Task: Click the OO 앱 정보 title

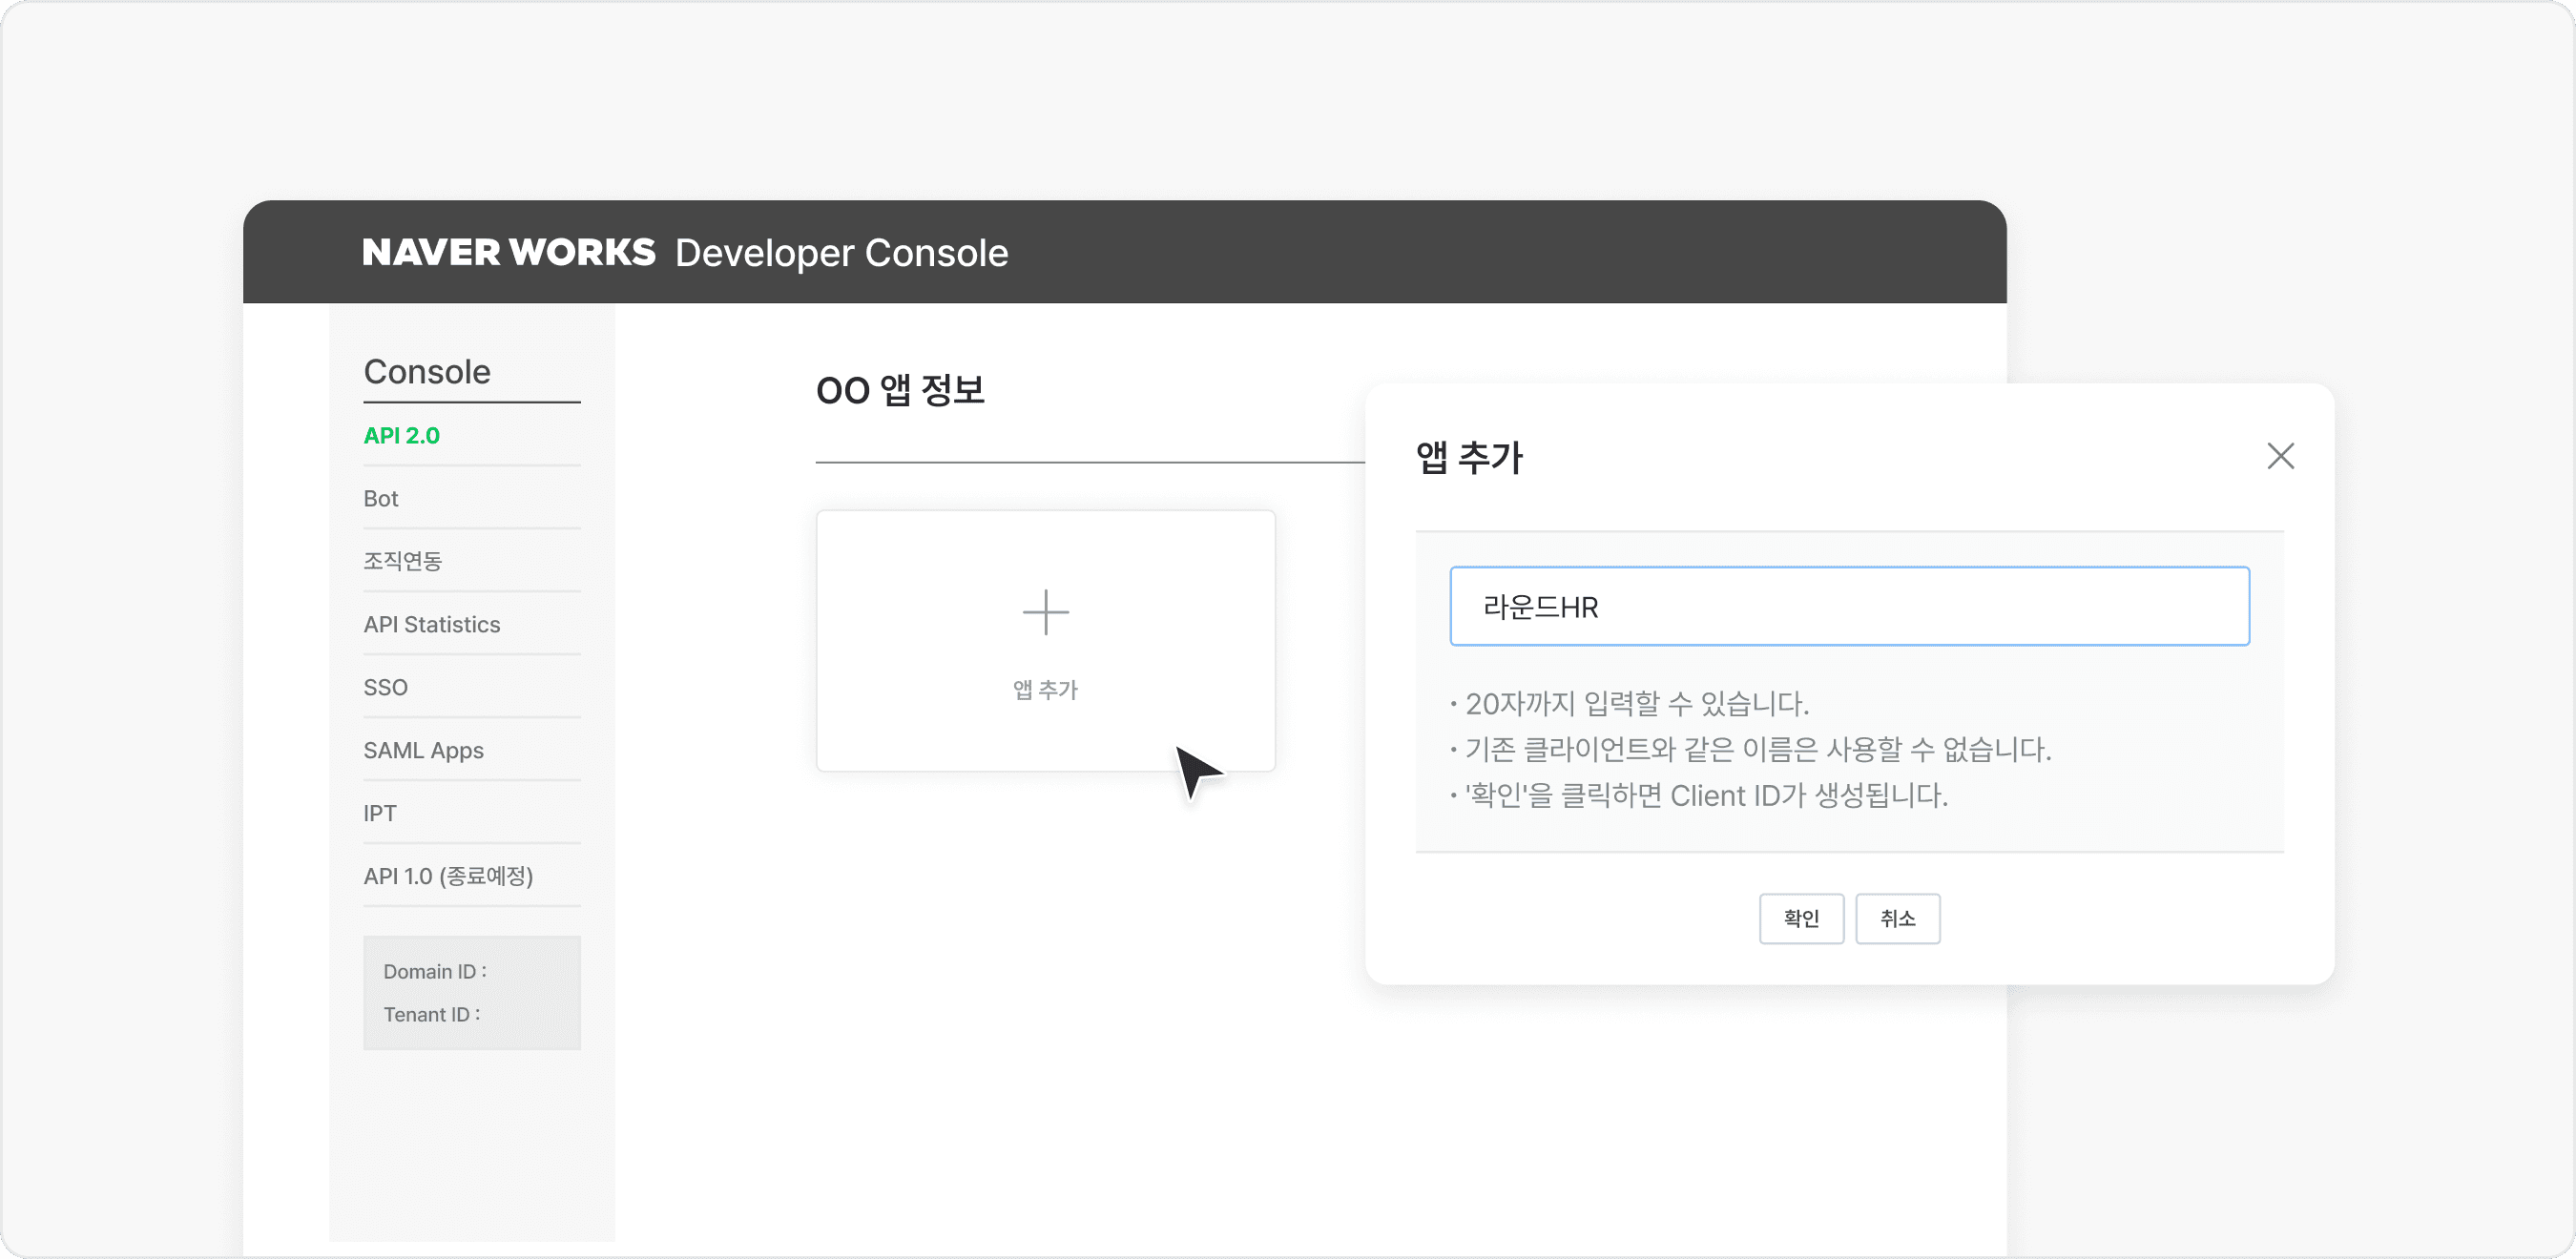Action: 900,391
